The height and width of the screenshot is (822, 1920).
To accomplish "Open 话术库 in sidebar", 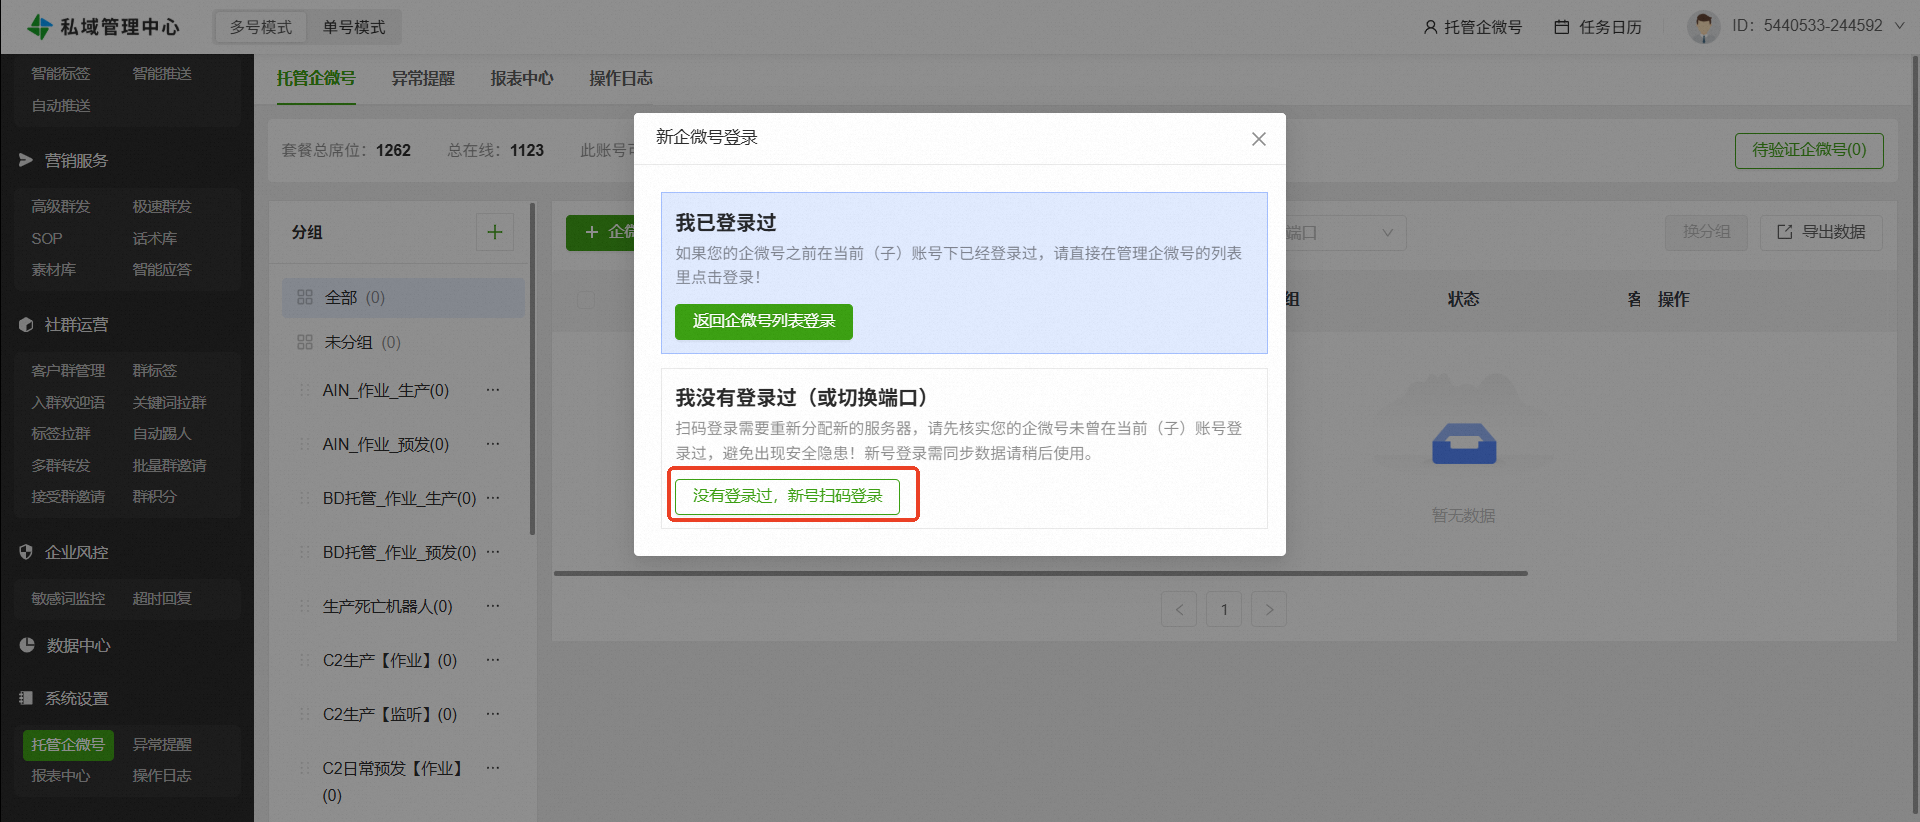I will coord(155,239).
